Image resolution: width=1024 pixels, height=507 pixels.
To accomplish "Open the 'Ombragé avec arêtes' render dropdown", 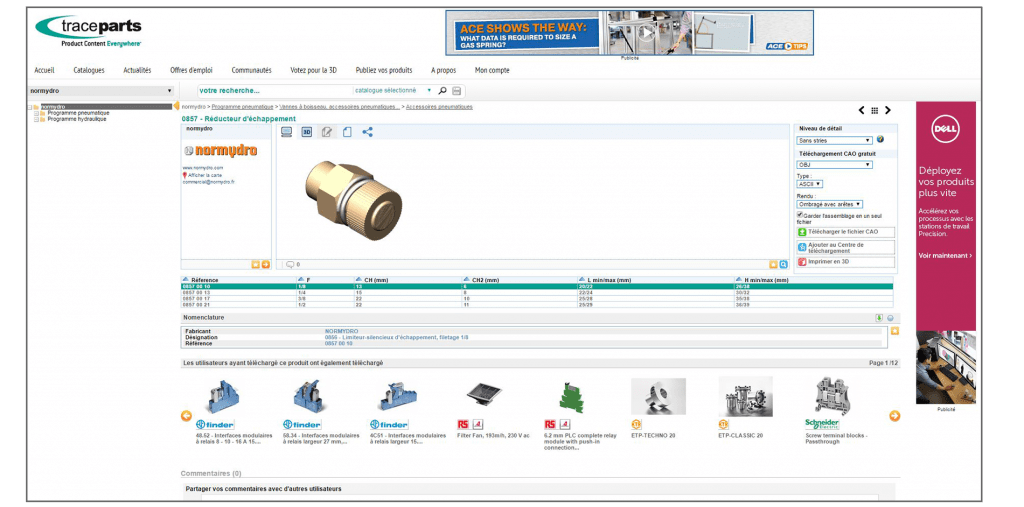I will click(829, 204).
